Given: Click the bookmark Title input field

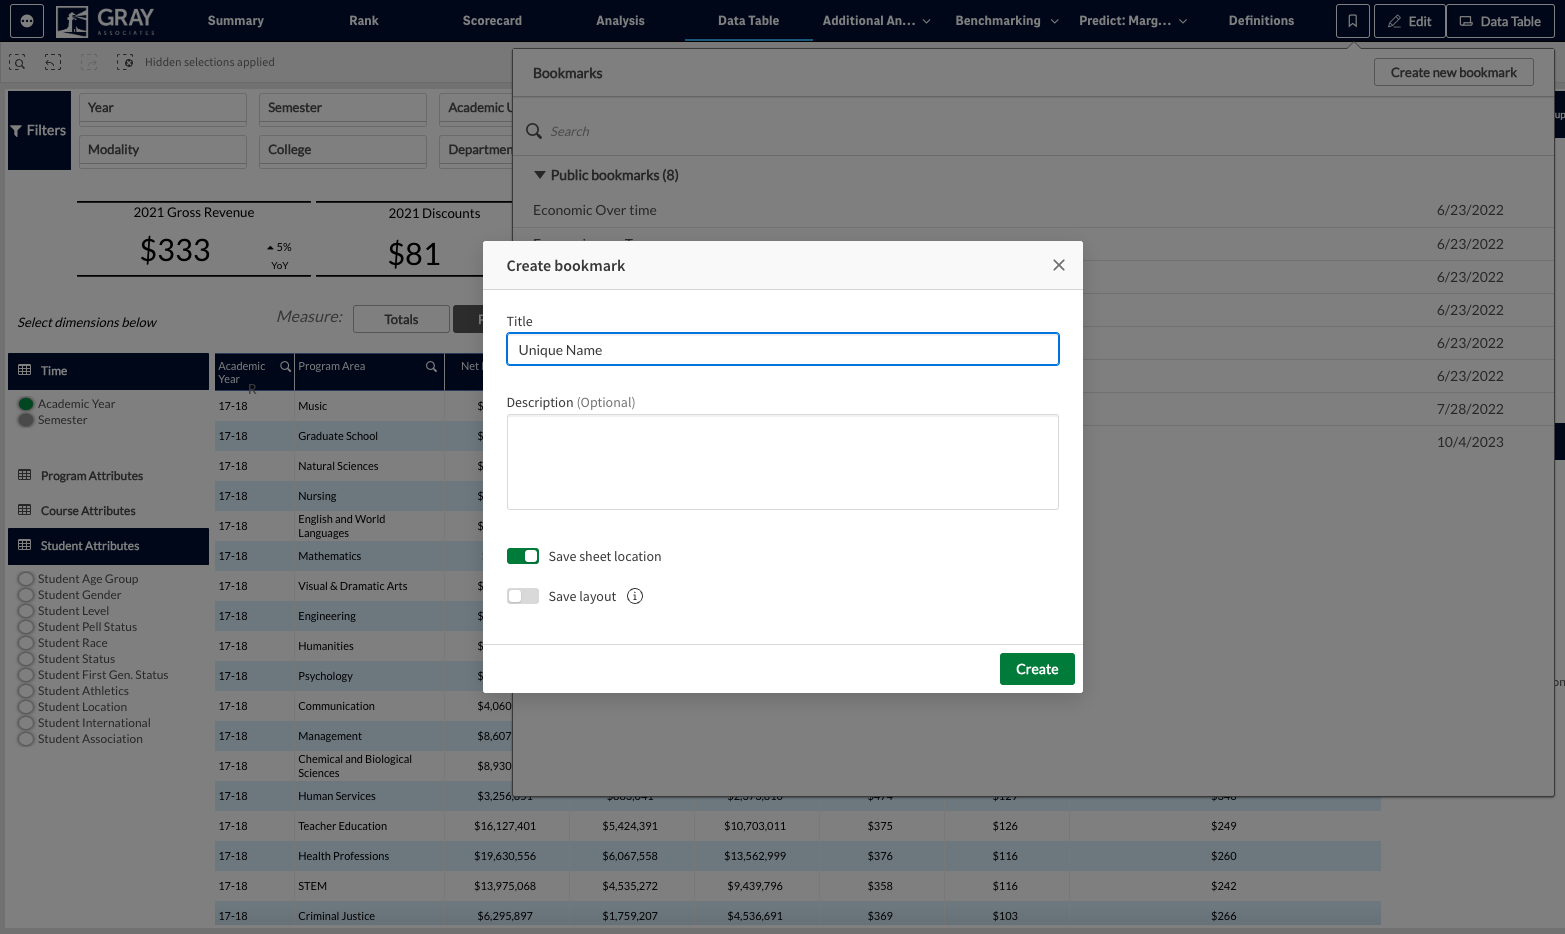Looking at the screenshot, I should pos(782,349).
